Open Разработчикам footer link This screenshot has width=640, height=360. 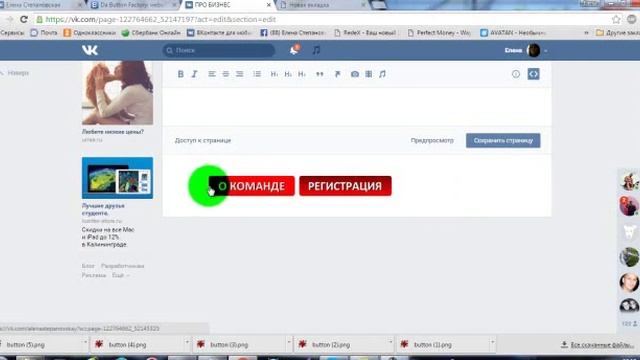122,266
